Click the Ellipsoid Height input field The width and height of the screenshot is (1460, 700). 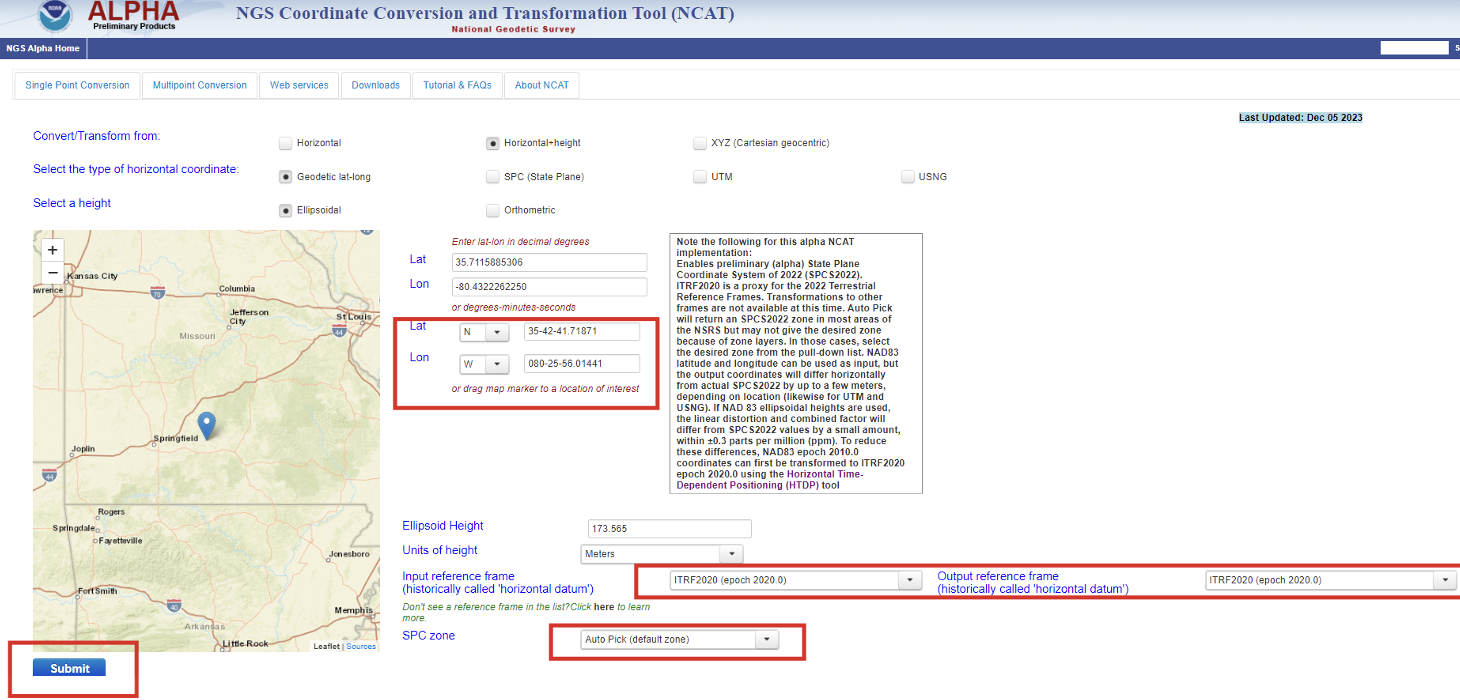(x=669, y=528)
